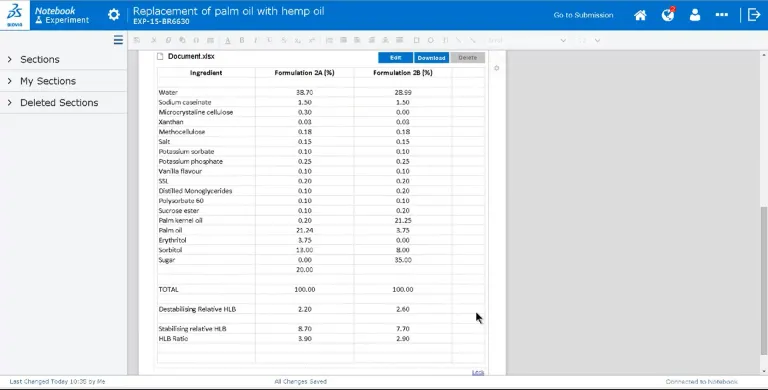
Task: Edit the Document.xlsx attachment
Action: tap(395, 58)
